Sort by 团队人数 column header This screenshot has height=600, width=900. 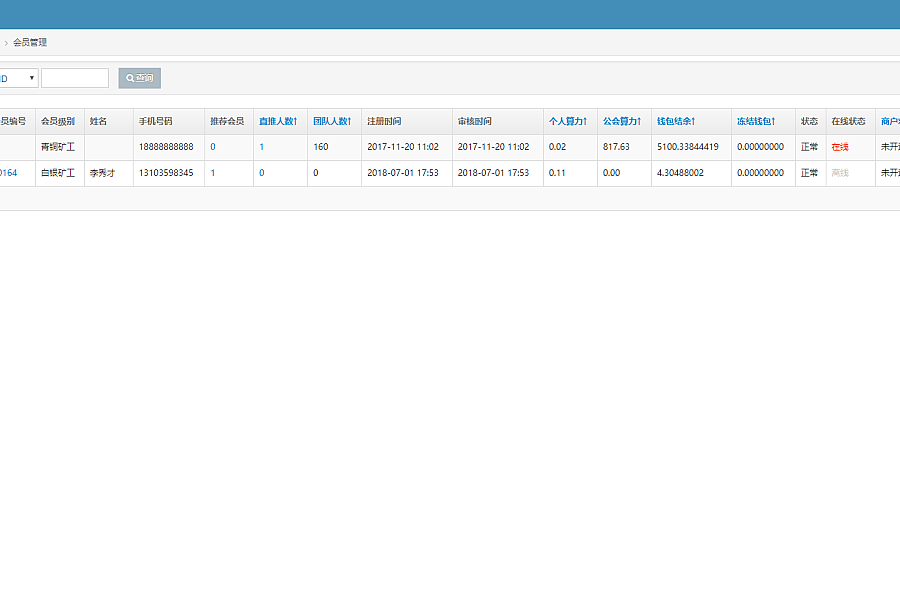tap(331, 121)
